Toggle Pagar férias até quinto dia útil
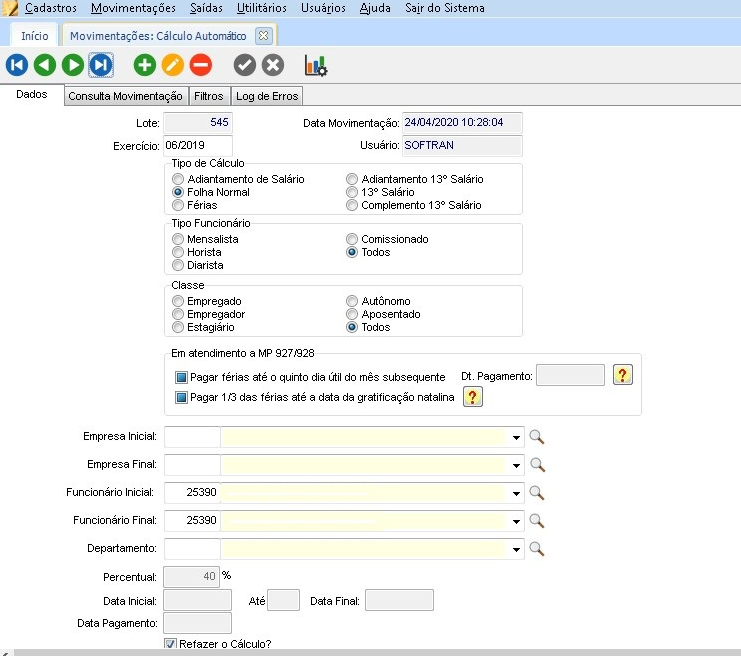The width and height of the screenshot is (741, 656). (181, 377)
